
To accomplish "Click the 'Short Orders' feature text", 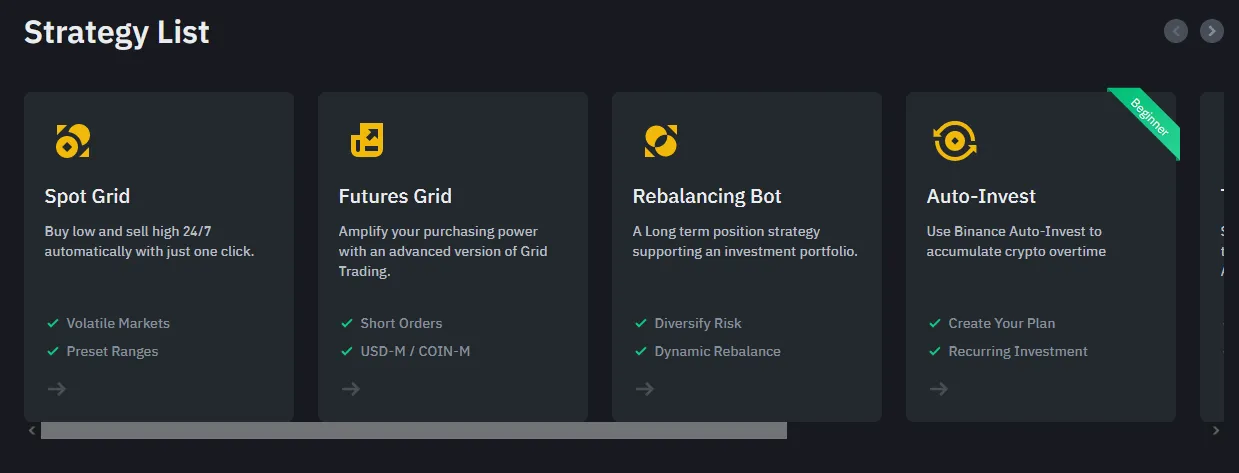I will tap(401, 323).
